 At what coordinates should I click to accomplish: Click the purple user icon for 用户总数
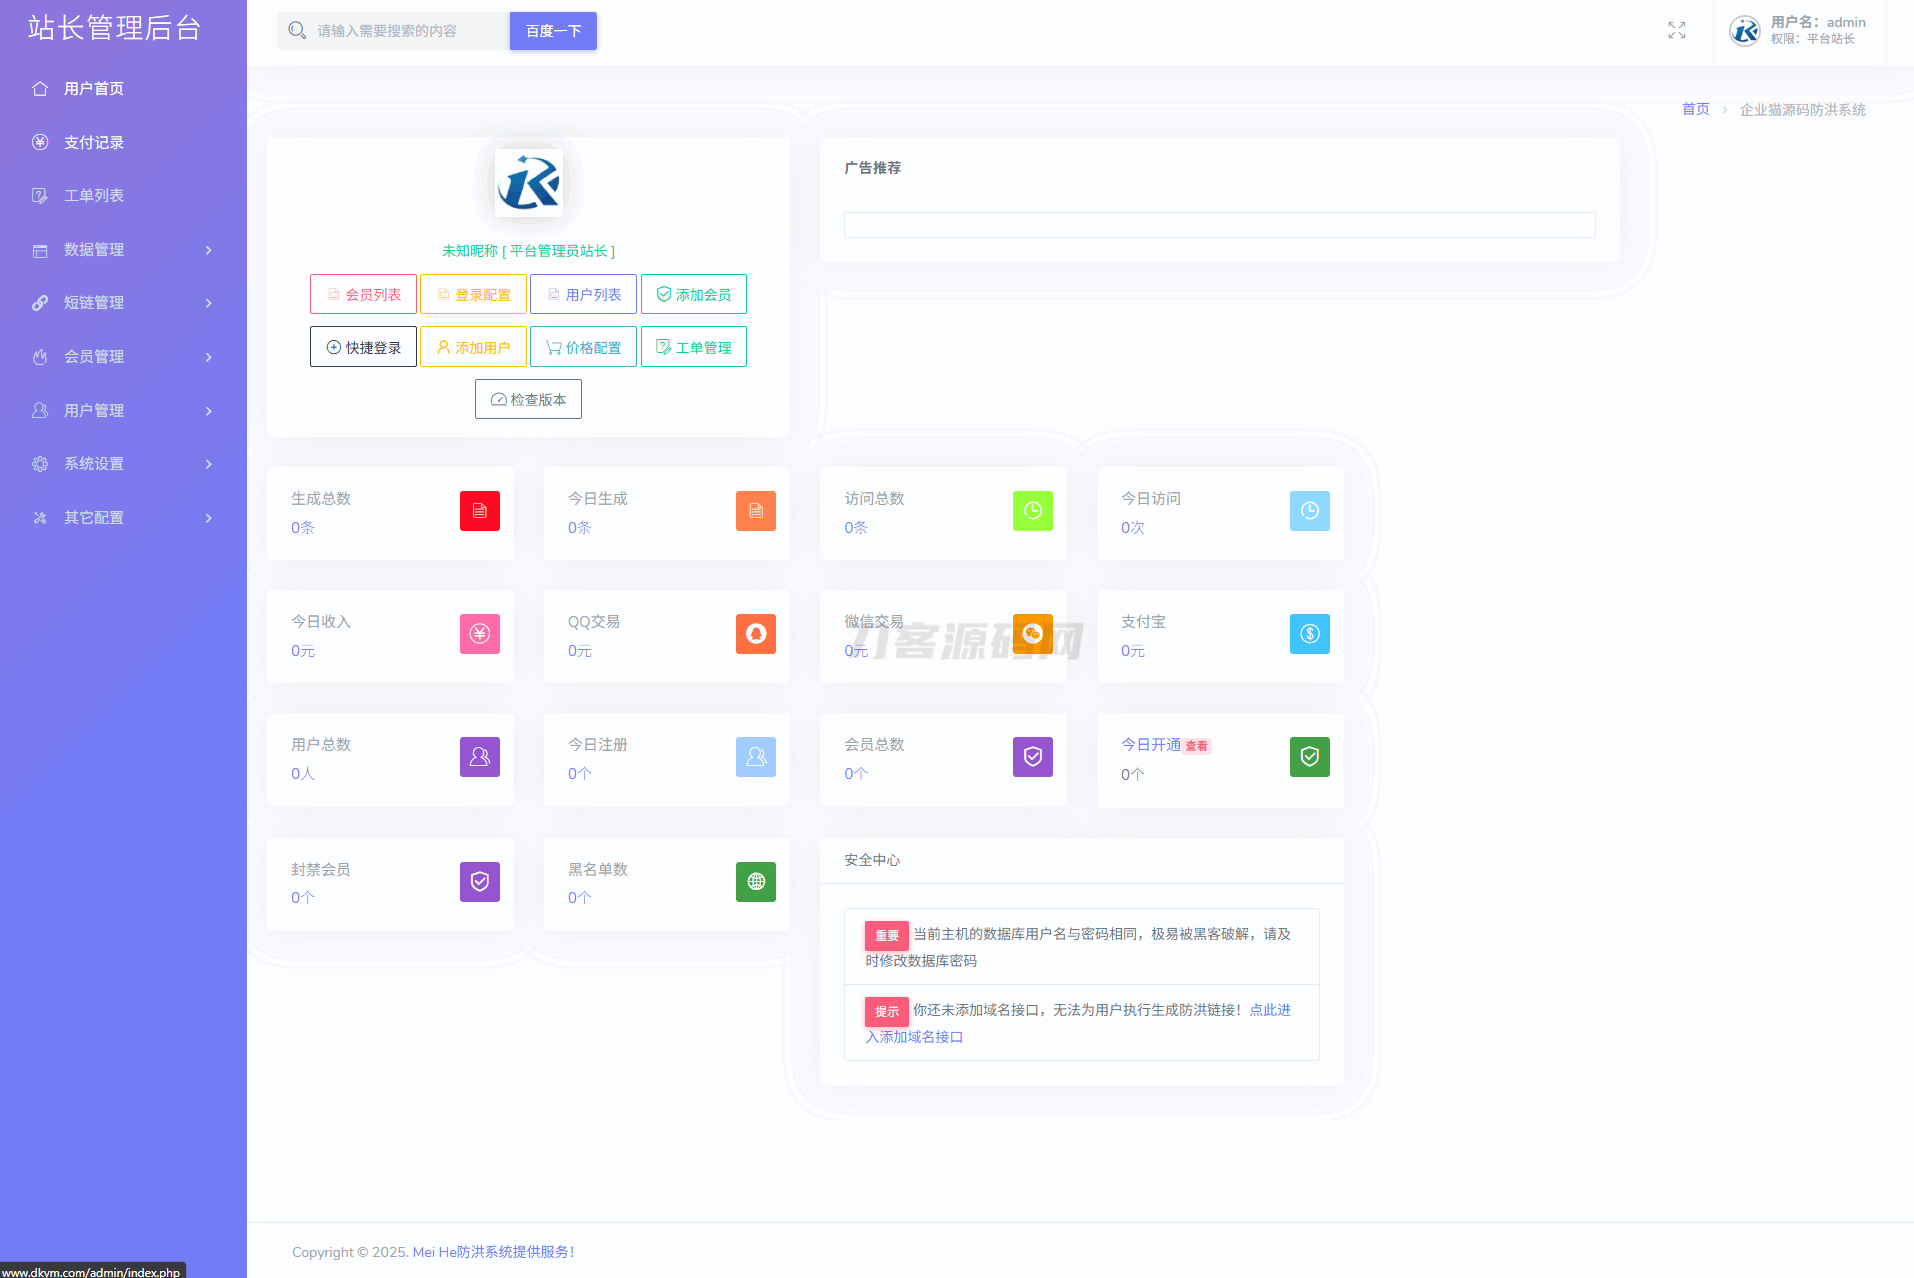point(479,757)
